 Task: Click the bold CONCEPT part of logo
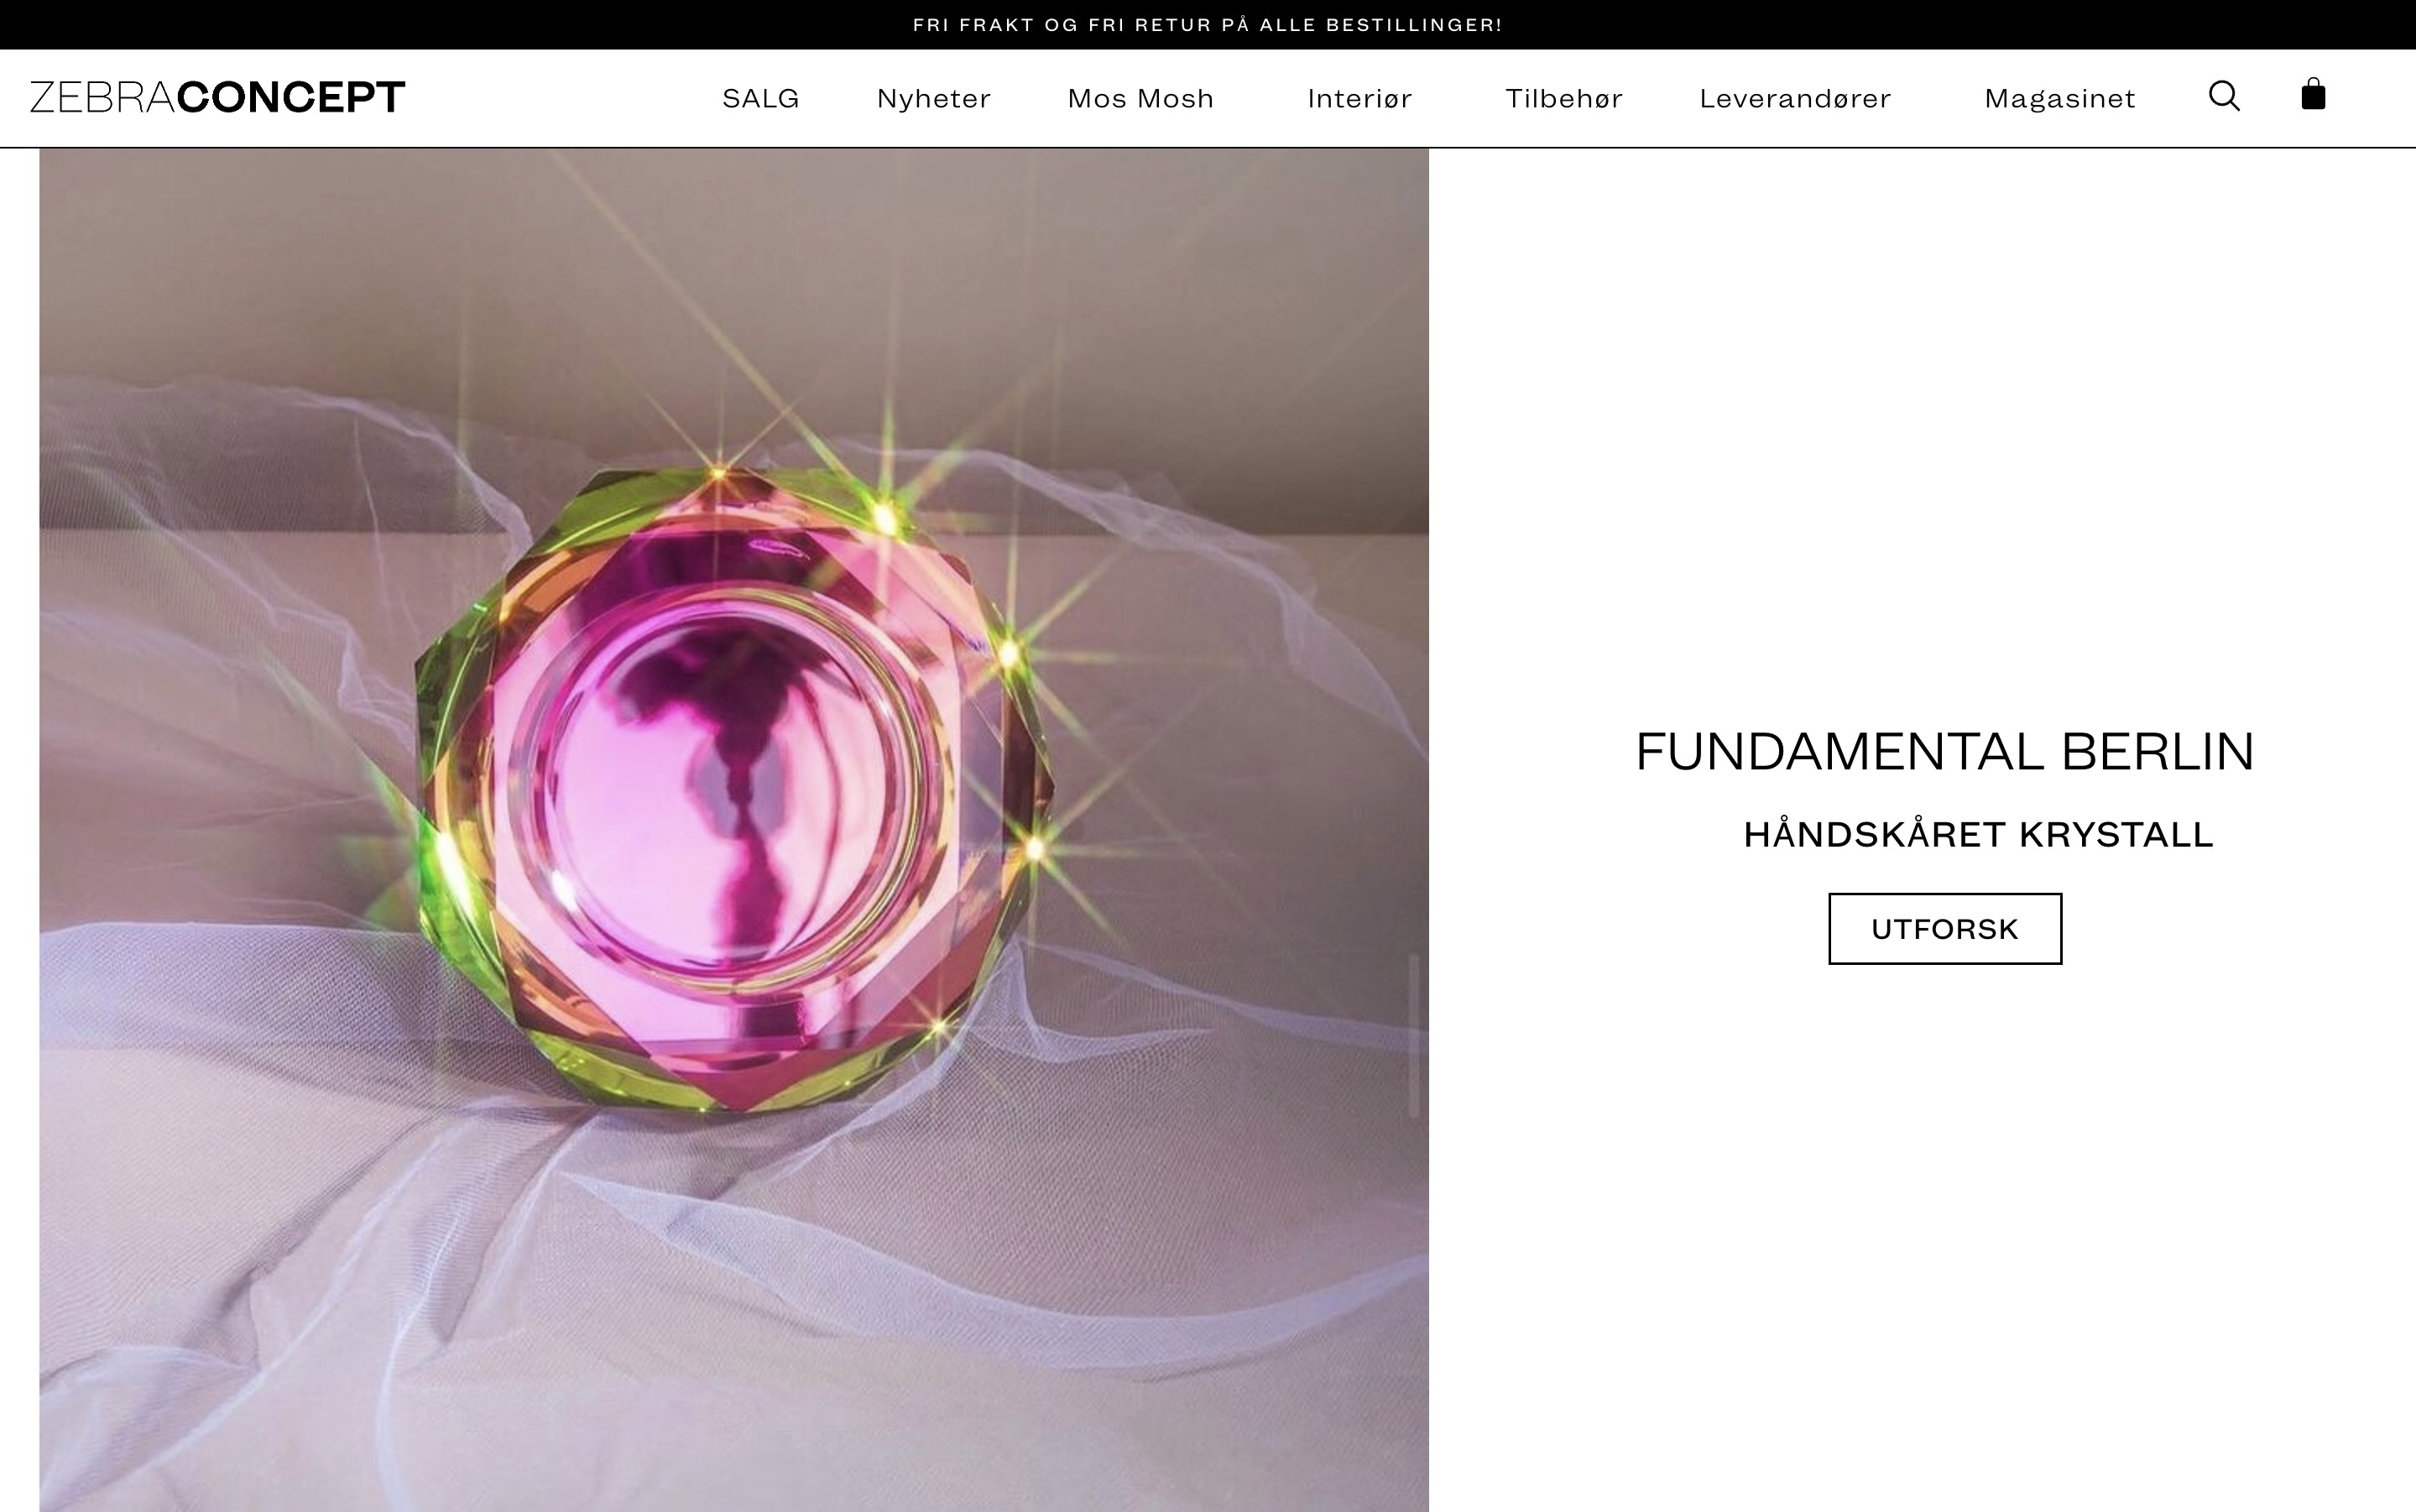pyautogui.click(x=291, y=97)
